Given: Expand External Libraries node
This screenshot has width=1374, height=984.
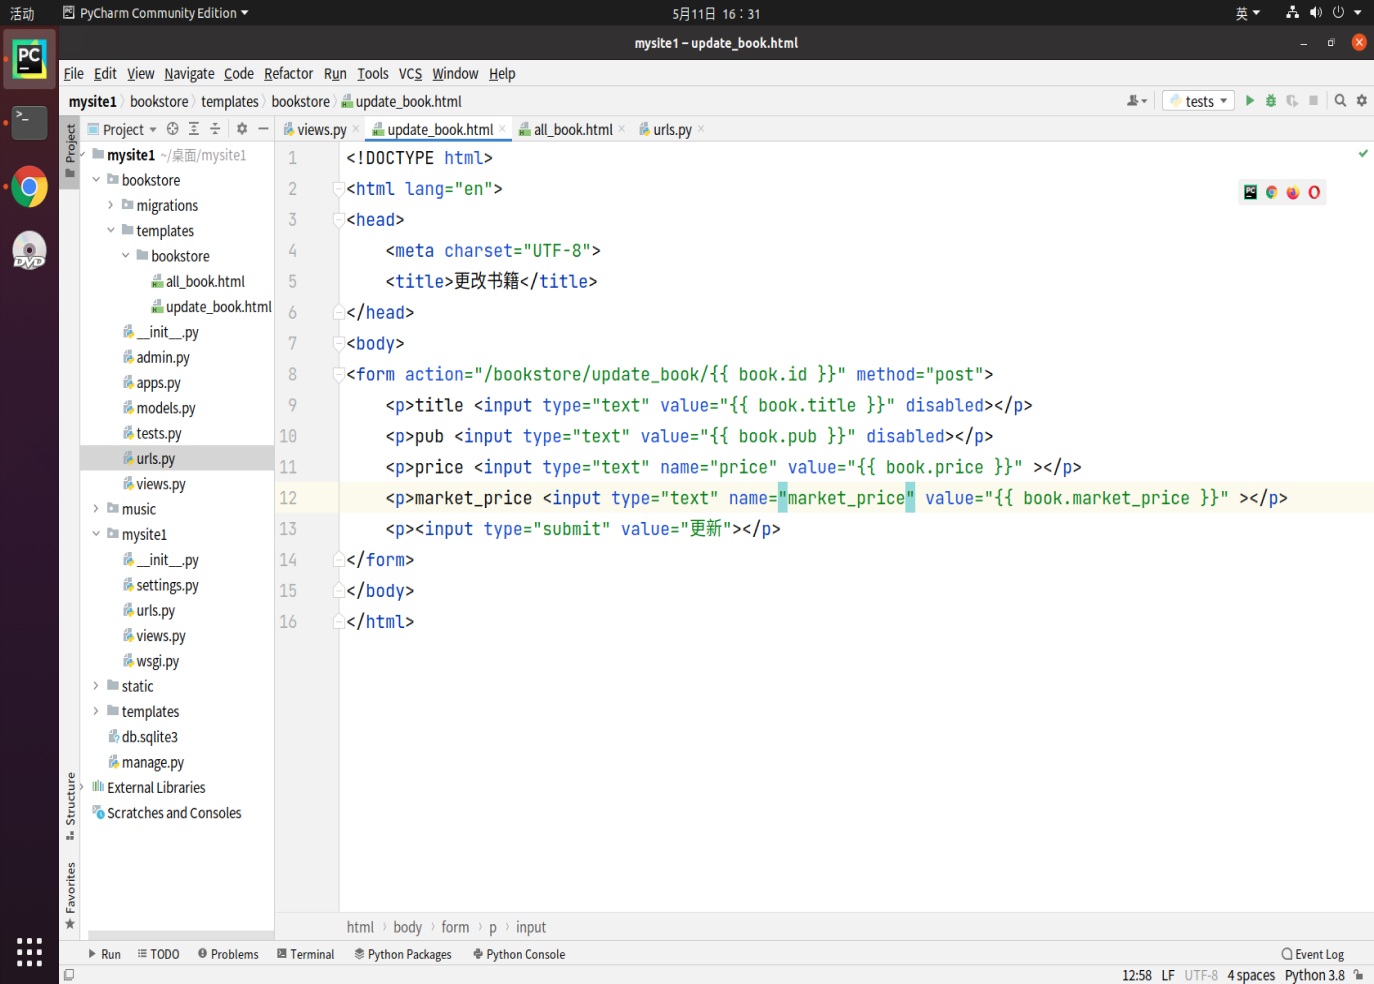Looking at the screenshot, I should [x=82, y=788].
